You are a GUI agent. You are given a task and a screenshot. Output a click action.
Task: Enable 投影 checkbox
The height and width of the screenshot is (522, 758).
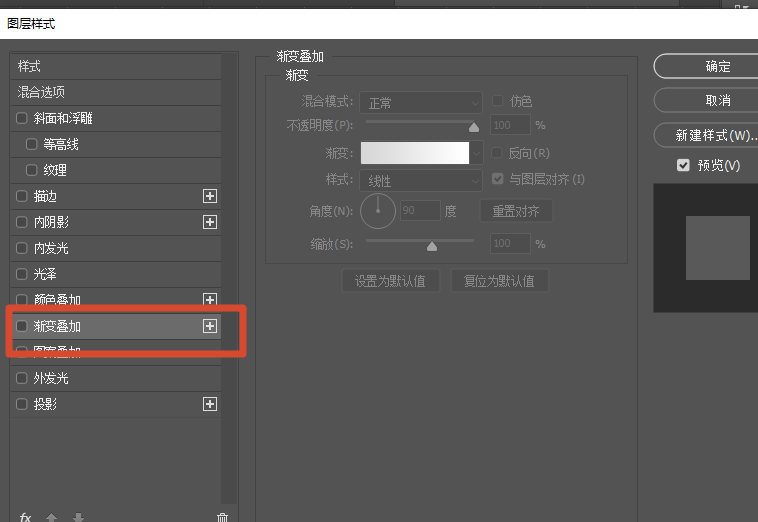coord(22,404)
